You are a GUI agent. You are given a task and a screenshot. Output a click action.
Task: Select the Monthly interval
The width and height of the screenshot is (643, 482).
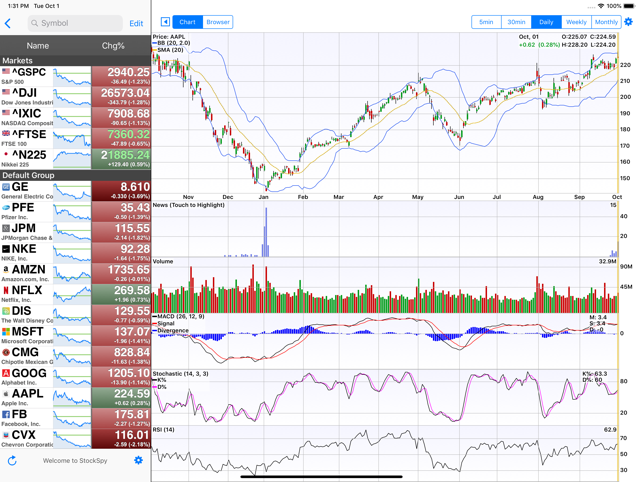click(606, 22)
